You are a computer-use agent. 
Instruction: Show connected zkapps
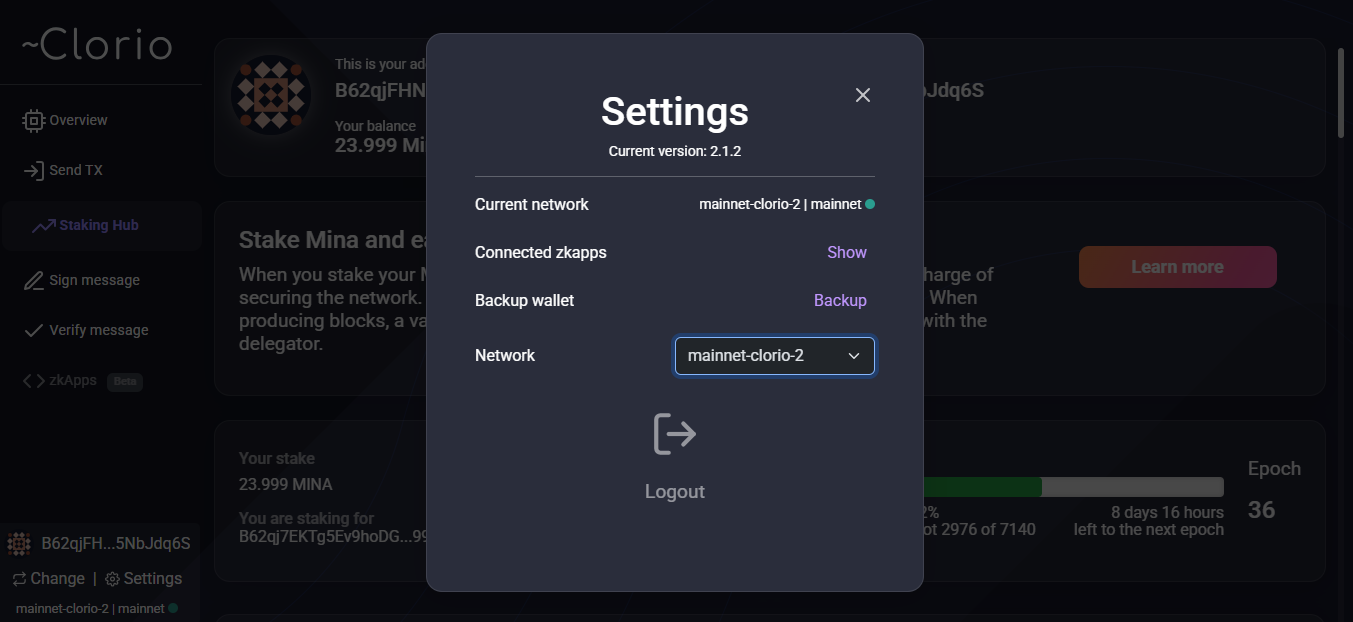(x=846, y=253)
